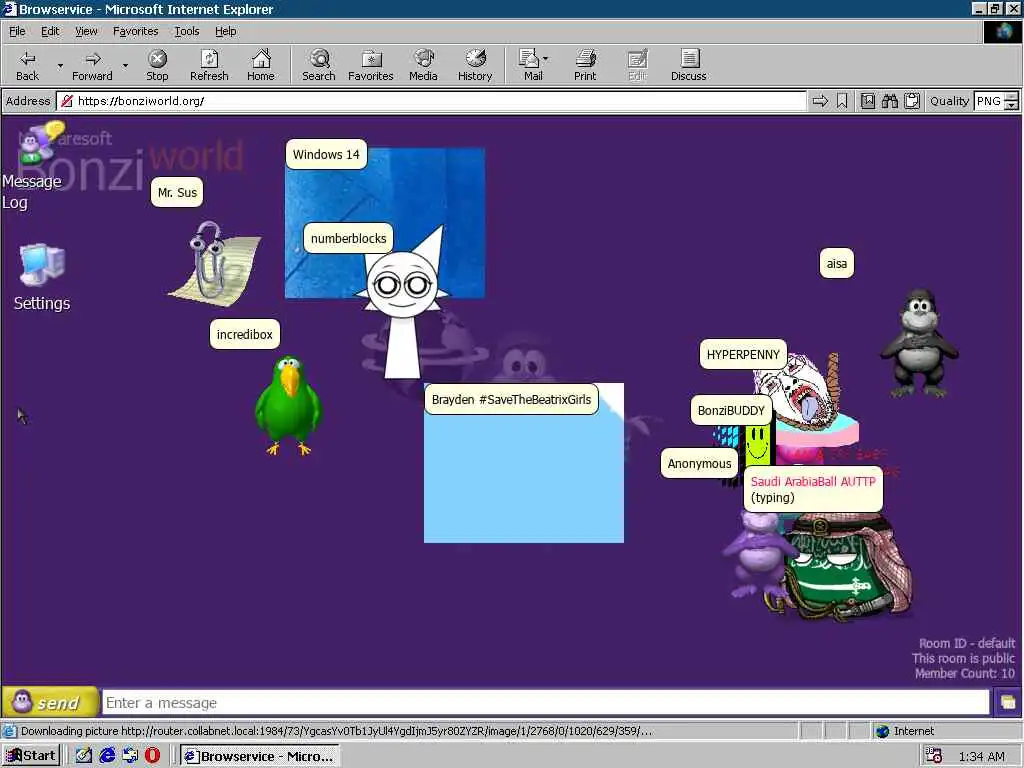This screenshot has width=1024, height=768.
Task: Click the 1:34 AM clock
Action: [982, 756]
